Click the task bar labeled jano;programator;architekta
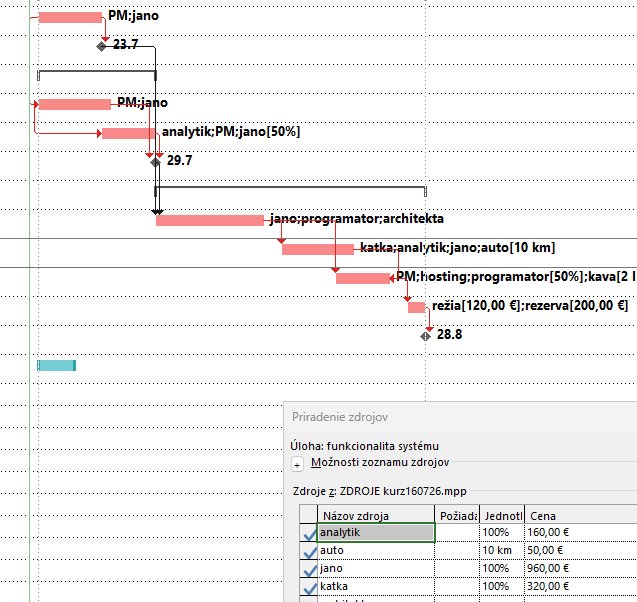 [210, 220]
